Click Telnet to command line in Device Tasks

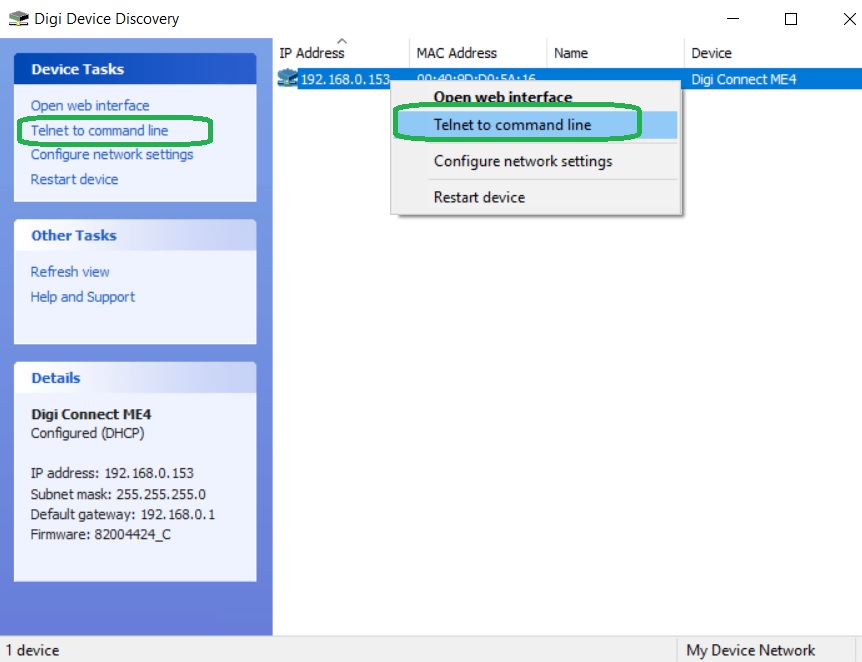pos(99,130)
